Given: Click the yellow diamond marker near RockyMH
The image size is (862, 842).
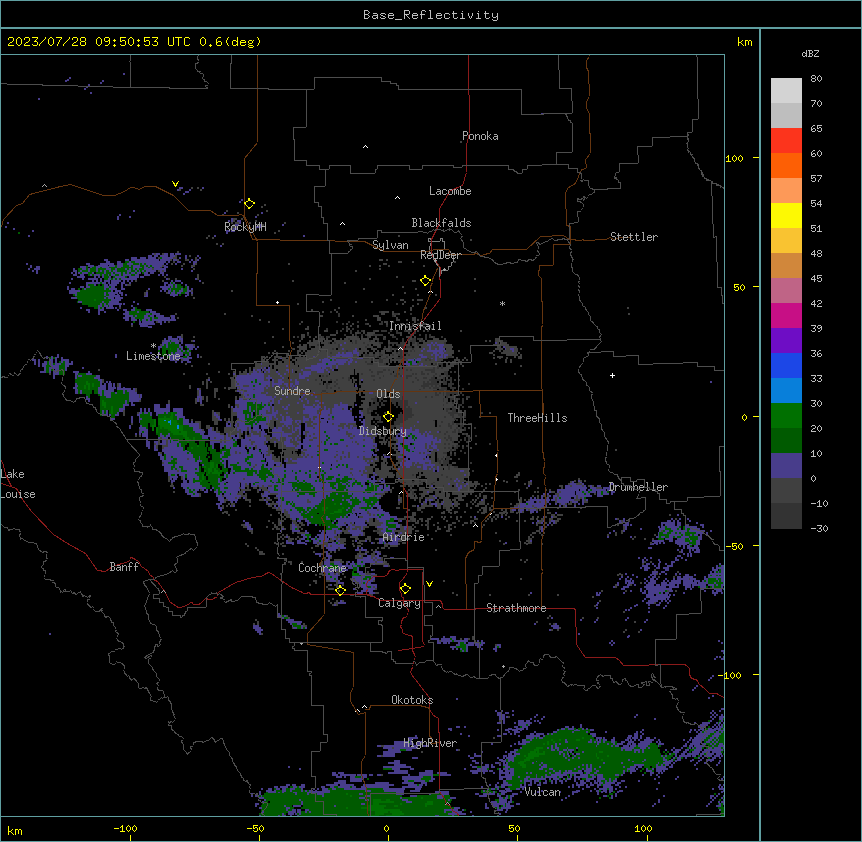Looking at the screenshot, I should point(250,204).
